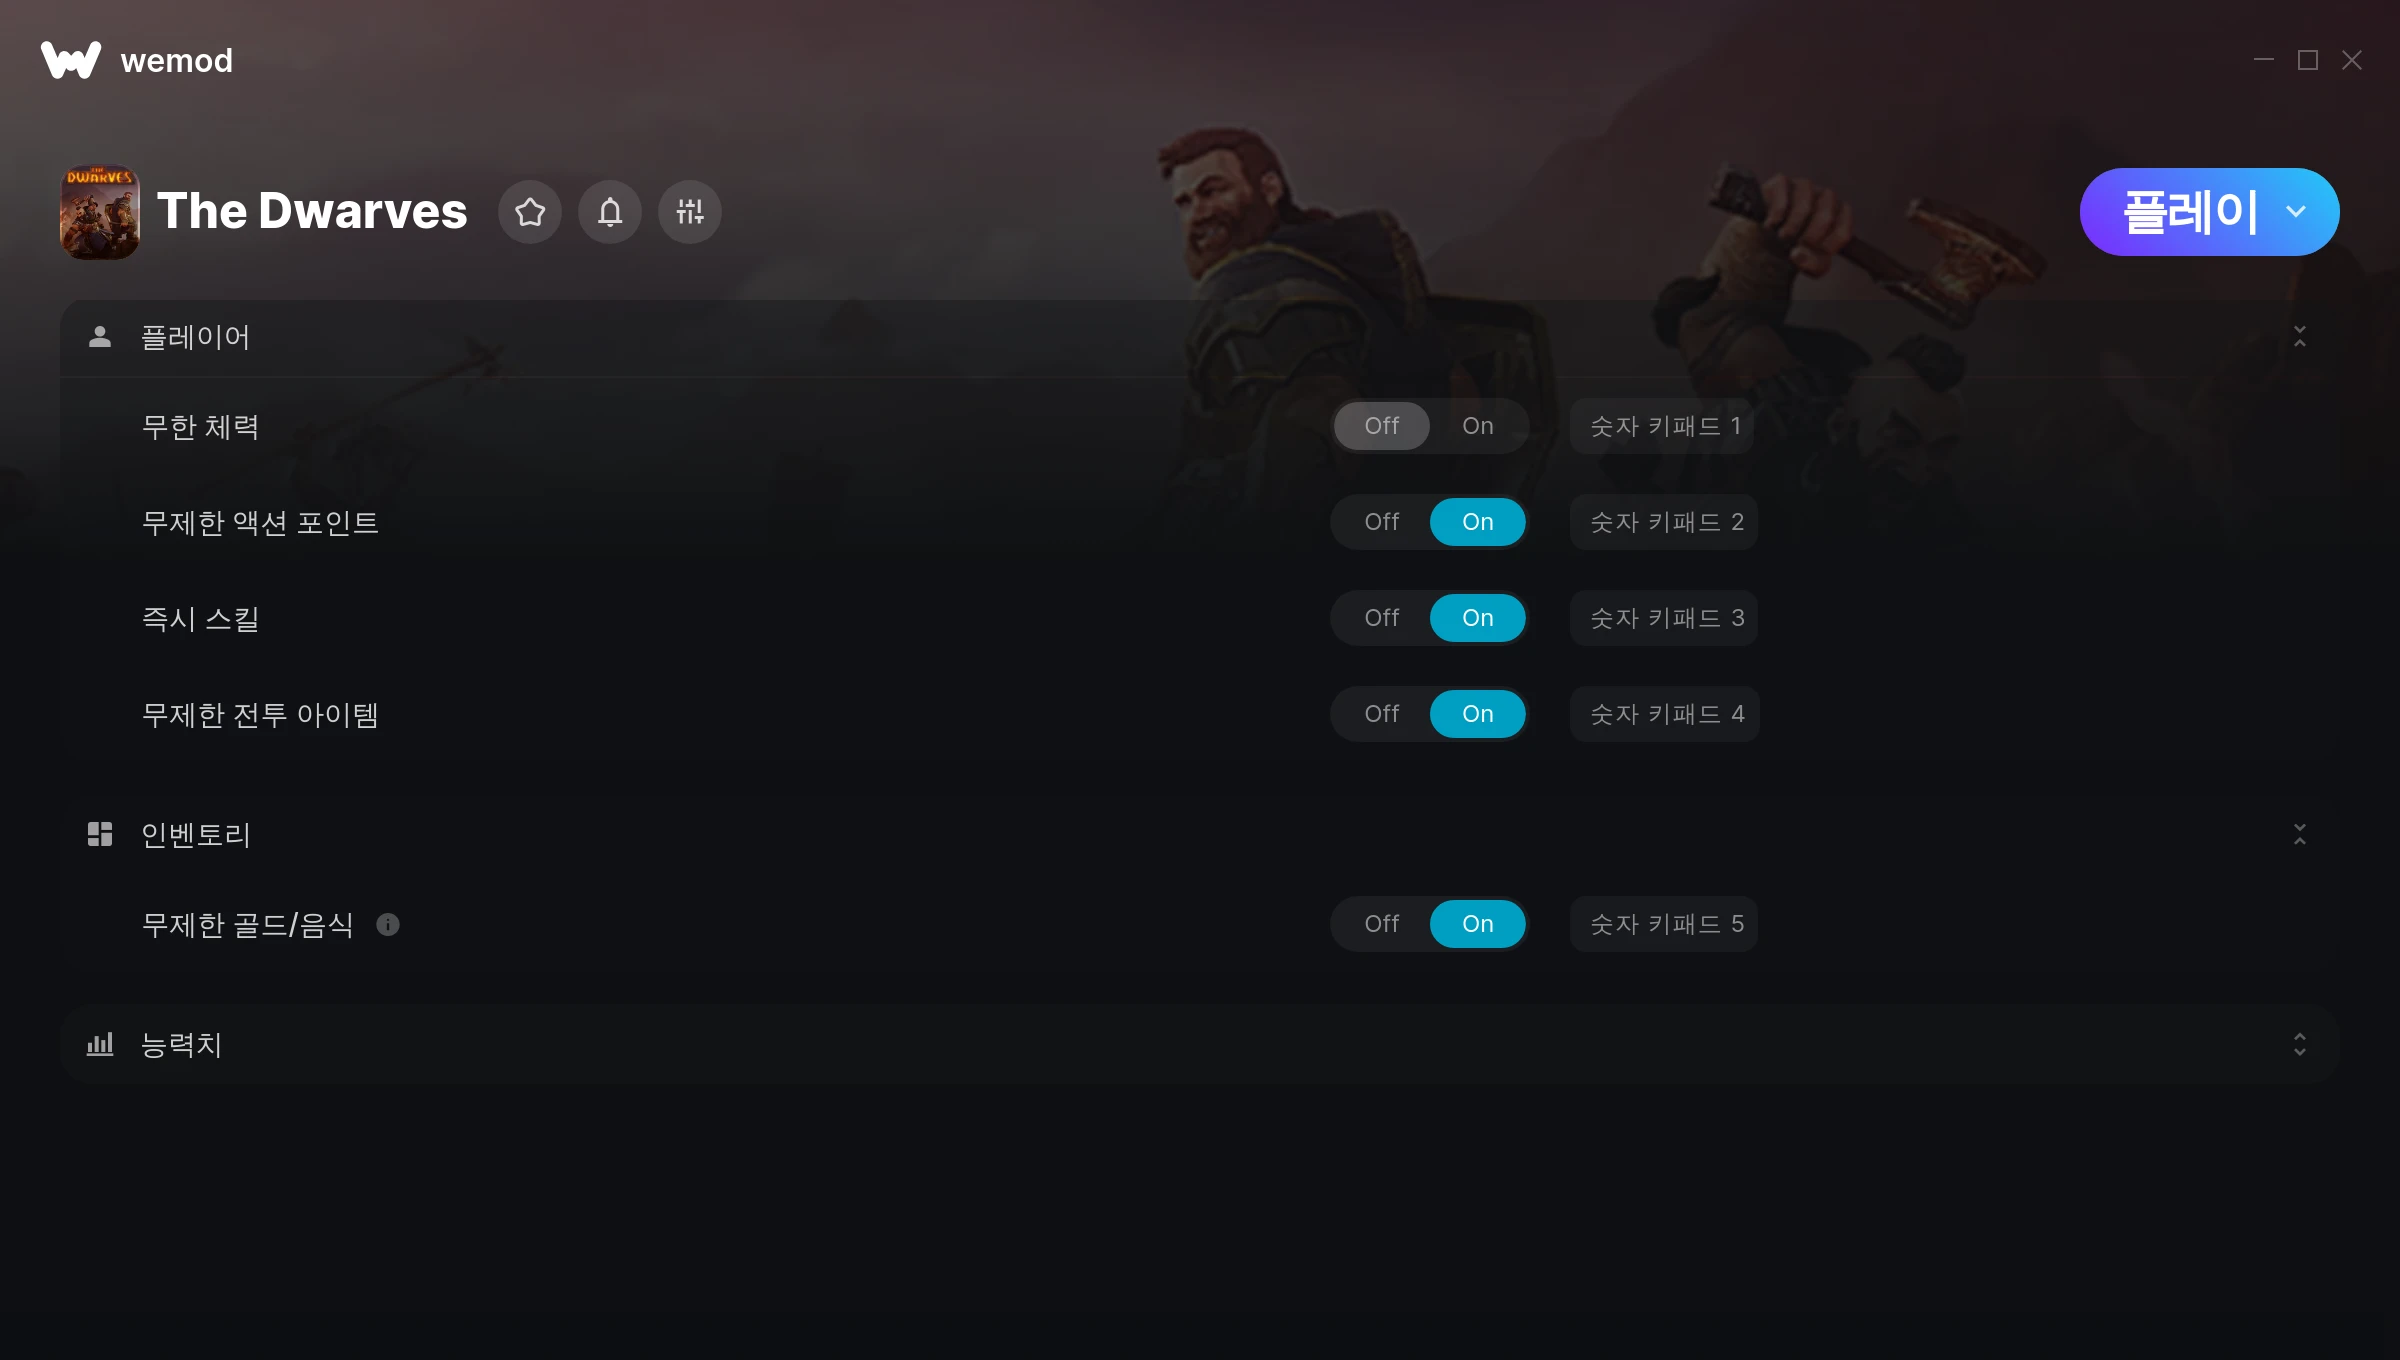Turn off 무제한 액션 포인트

click(1382, 522)
